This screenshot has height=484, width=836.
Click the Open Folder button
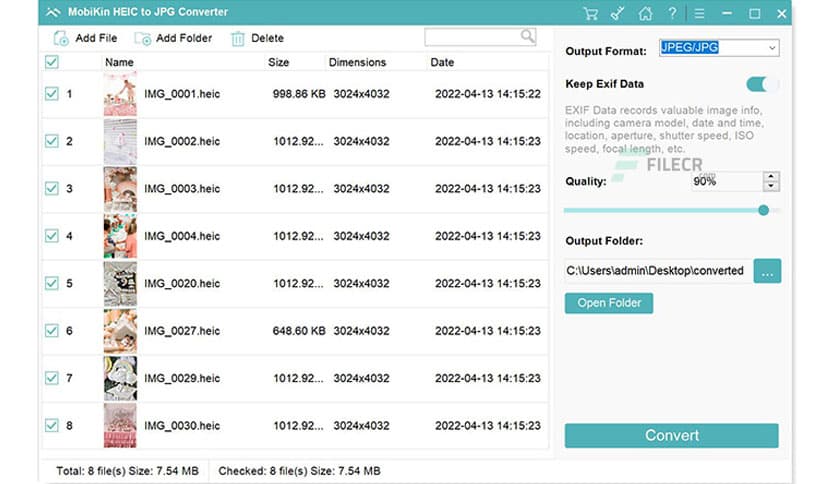pos(608,303)
